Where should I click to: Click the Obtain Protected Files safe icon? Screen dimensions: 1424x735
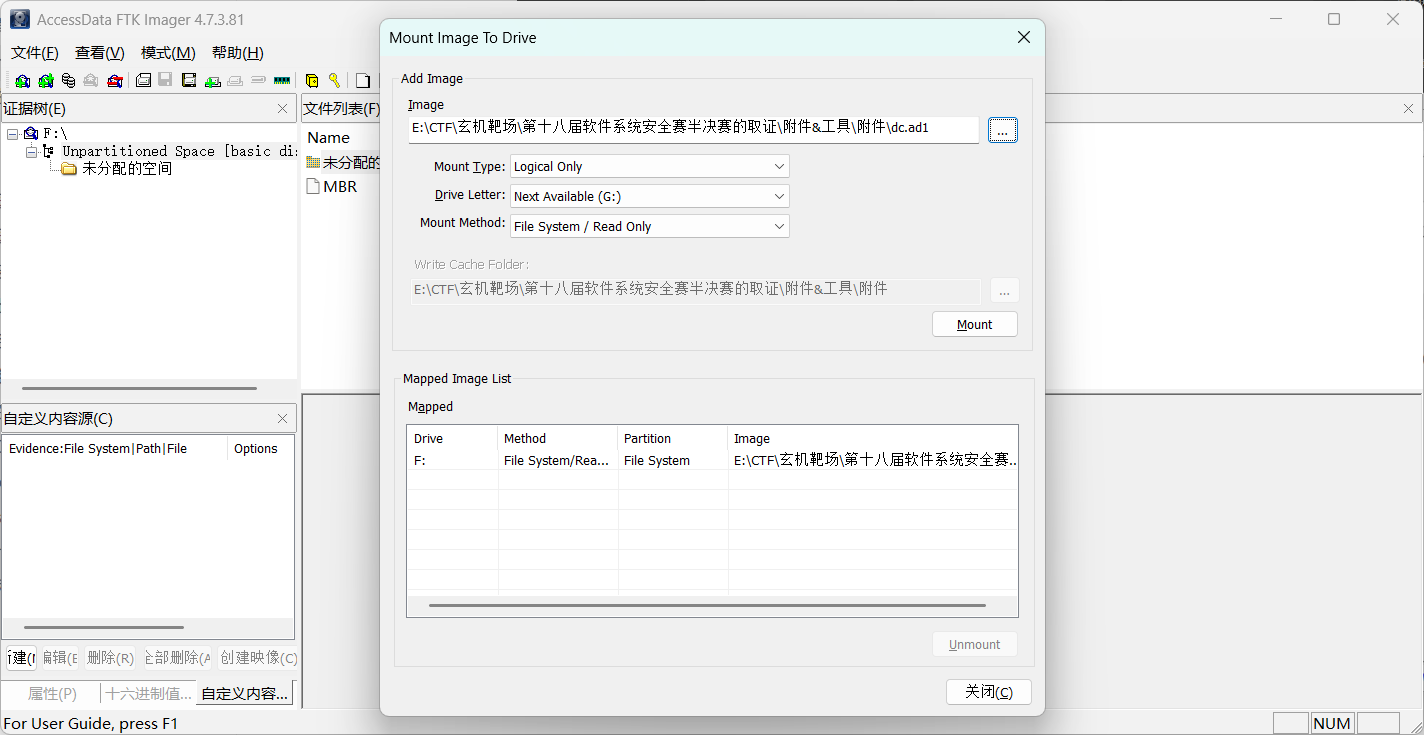coord(311,81)
